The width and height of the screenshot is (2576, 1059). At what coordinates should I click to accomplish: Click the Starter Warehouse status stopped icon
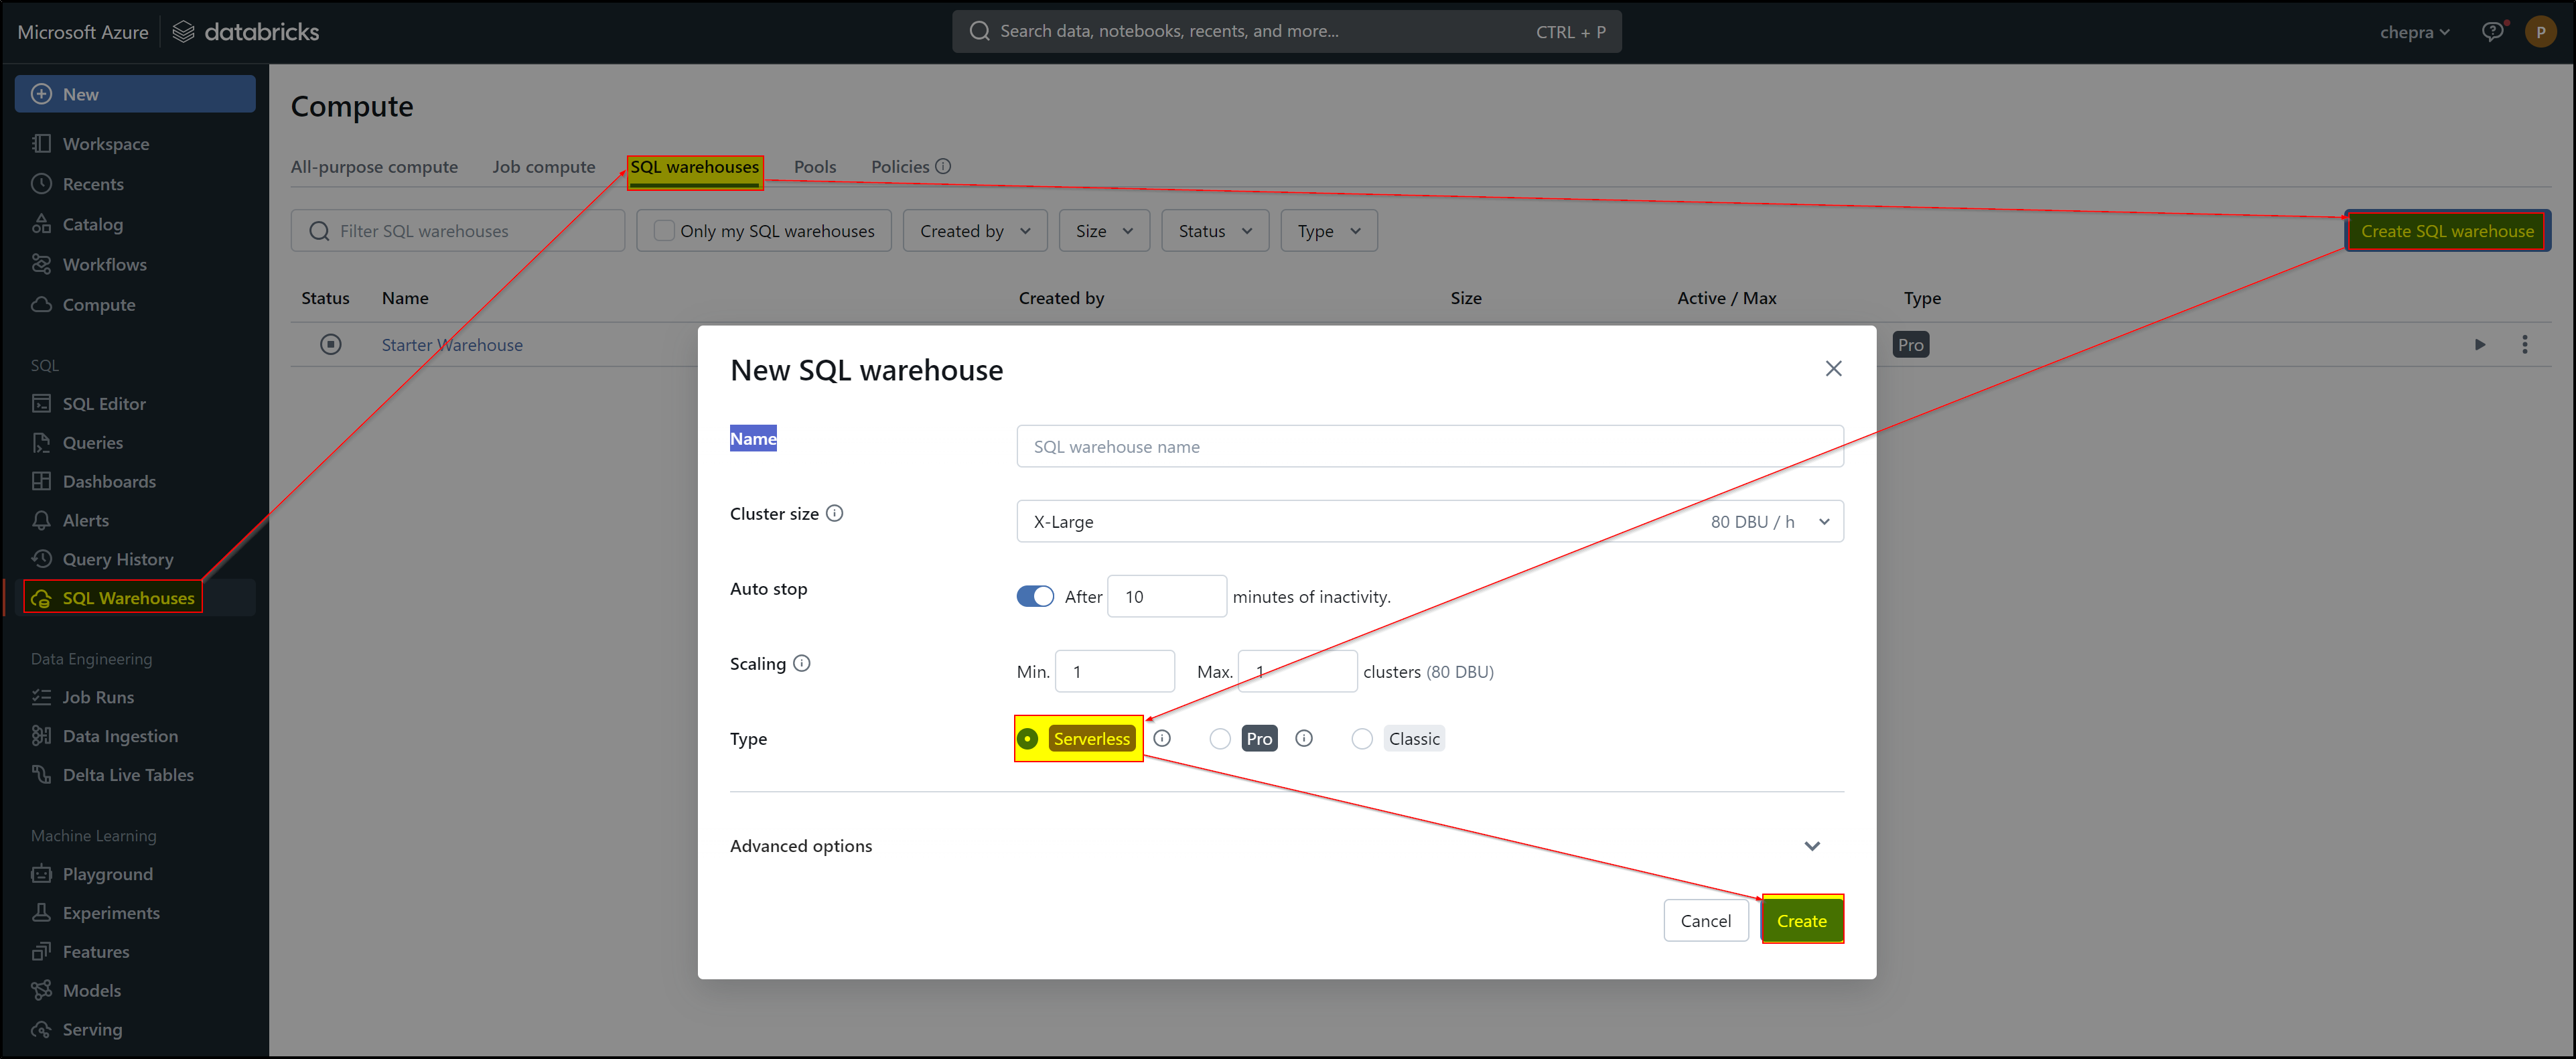pos(331,344)
